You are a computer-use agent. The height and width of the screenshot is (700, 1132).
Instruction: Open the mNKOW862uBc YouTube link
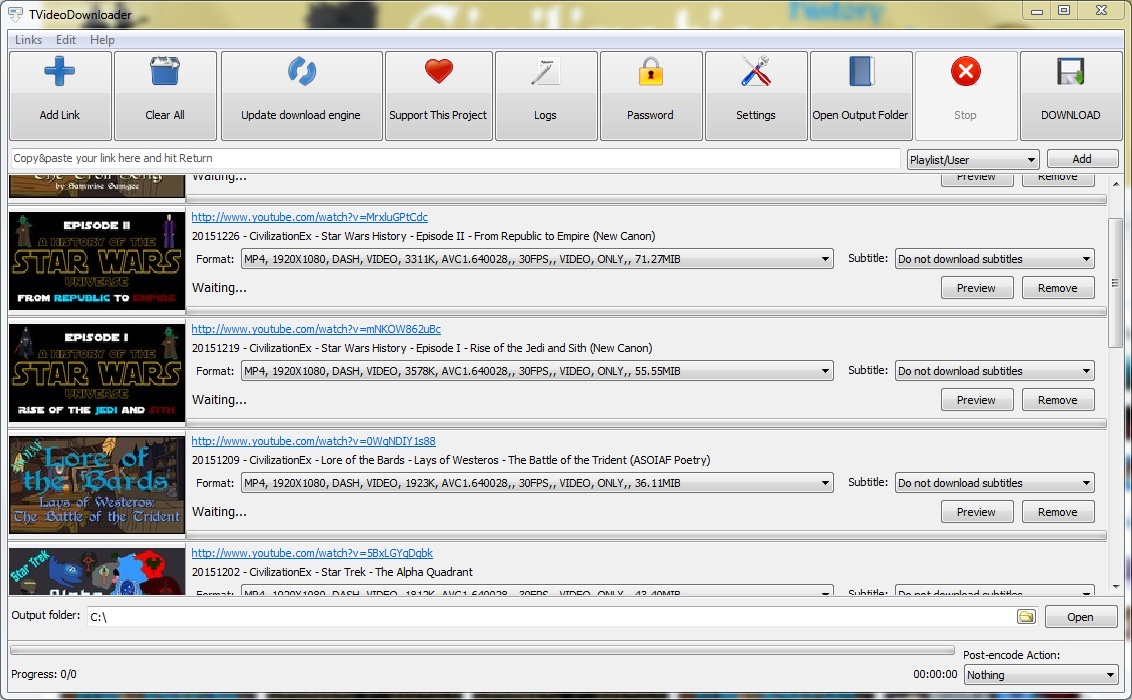pos(316,329)
